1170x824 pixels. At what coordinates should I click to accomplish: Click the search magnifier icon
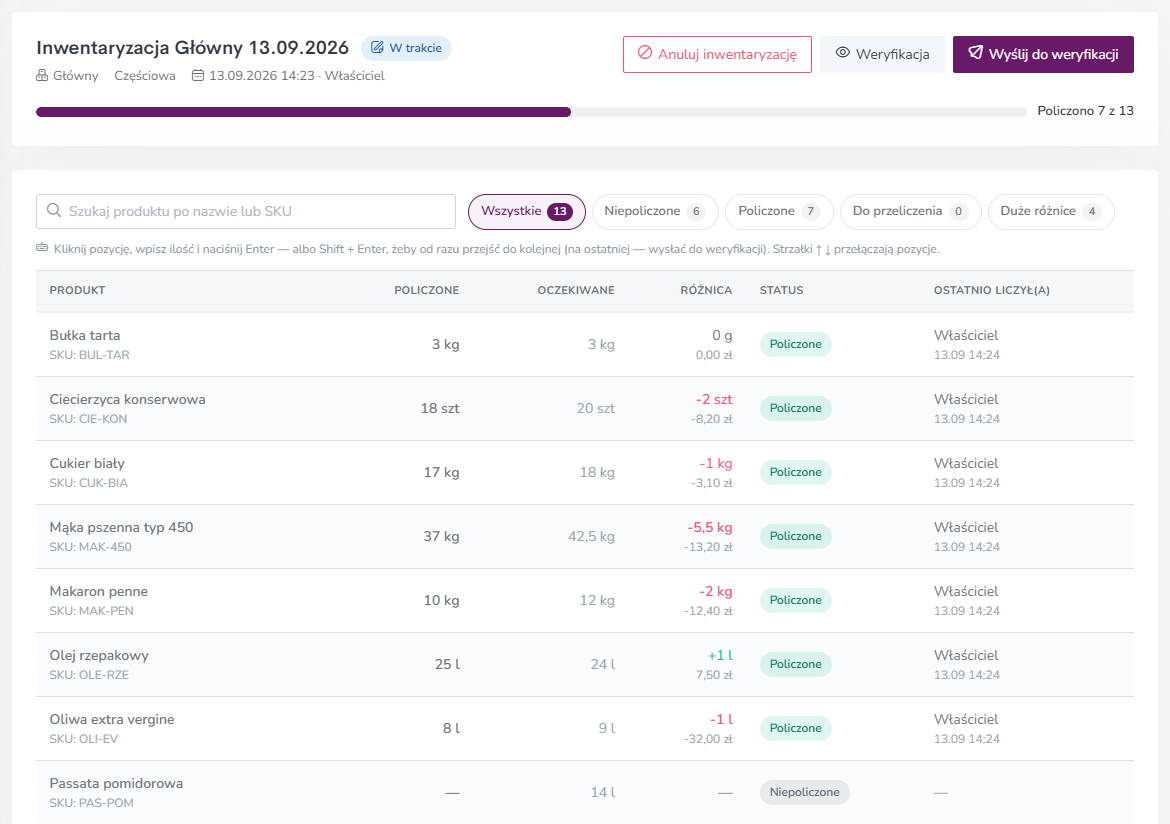click(x=54, y=210)
